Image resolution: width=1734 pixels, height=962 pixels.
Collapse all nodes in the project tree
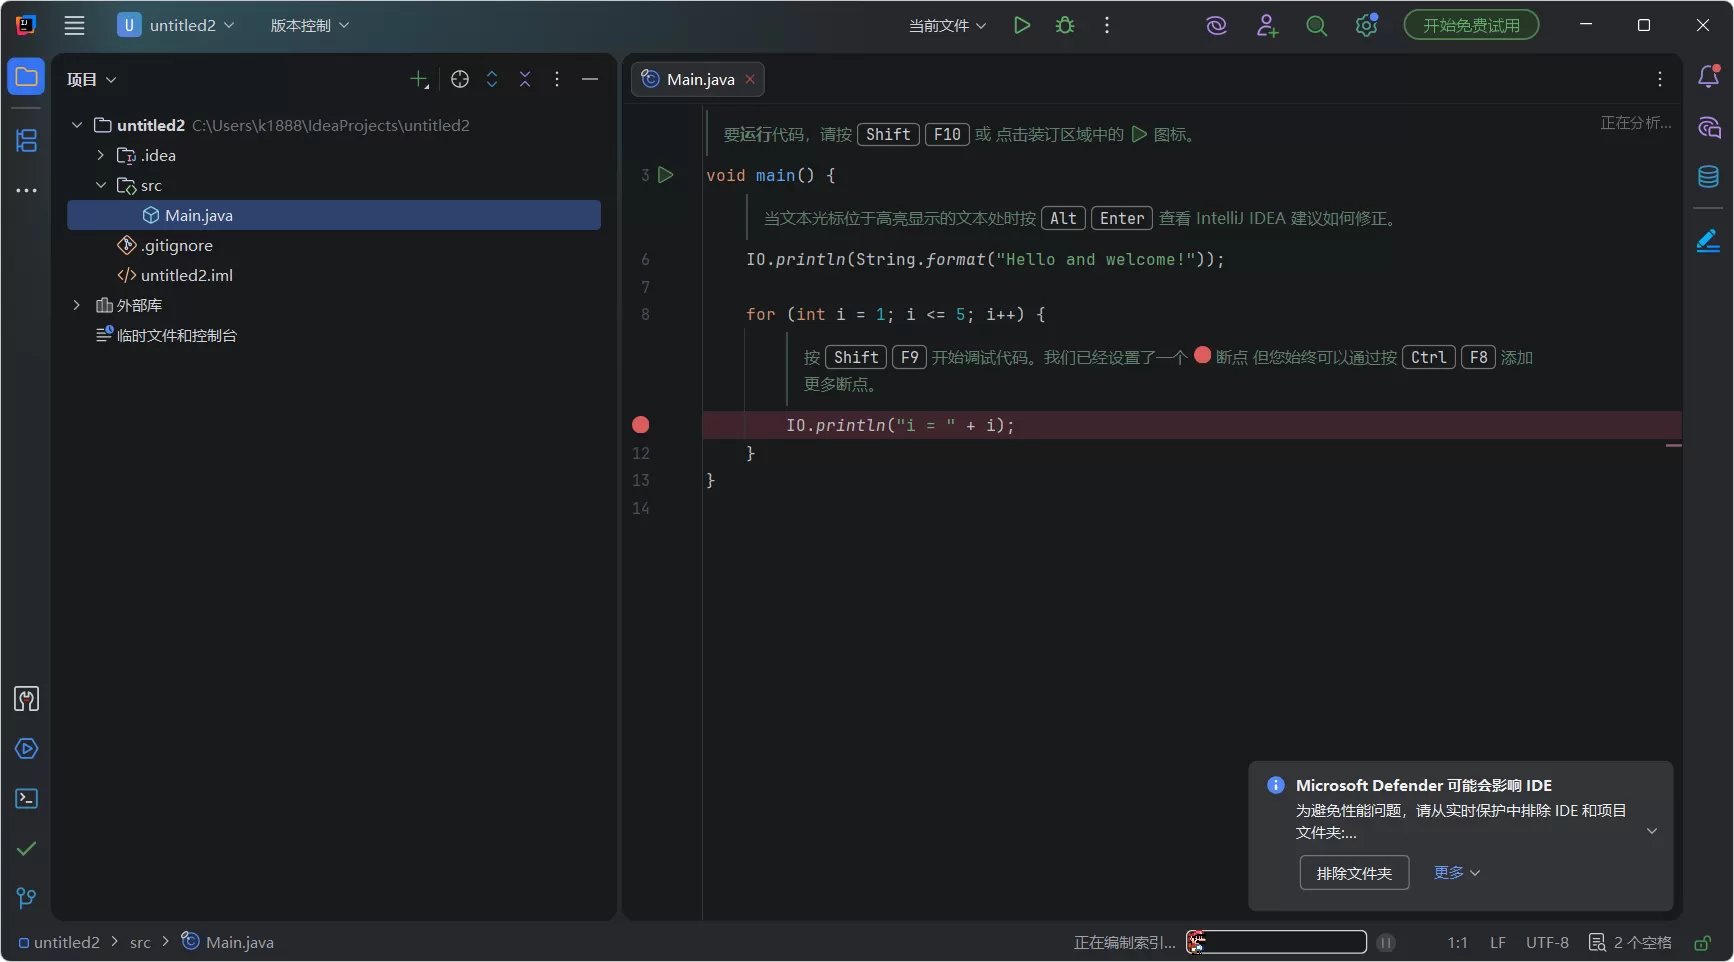coord(525,79)
